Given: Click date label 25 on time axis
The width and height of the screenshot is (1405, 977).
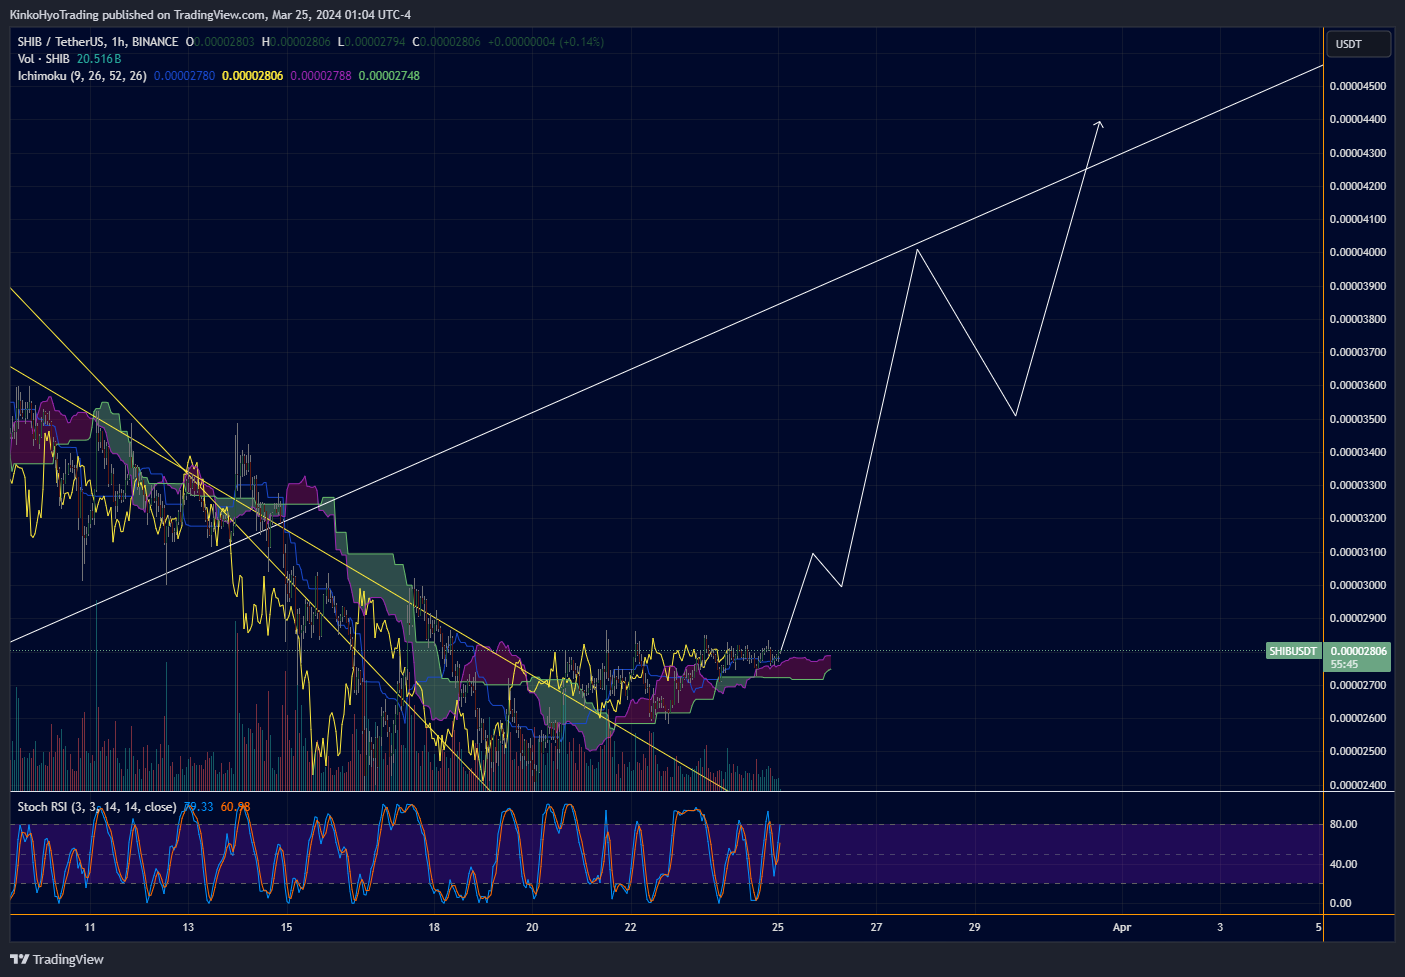Looking at the screenshot, I should pyautogui.click(x=778, y=927).
